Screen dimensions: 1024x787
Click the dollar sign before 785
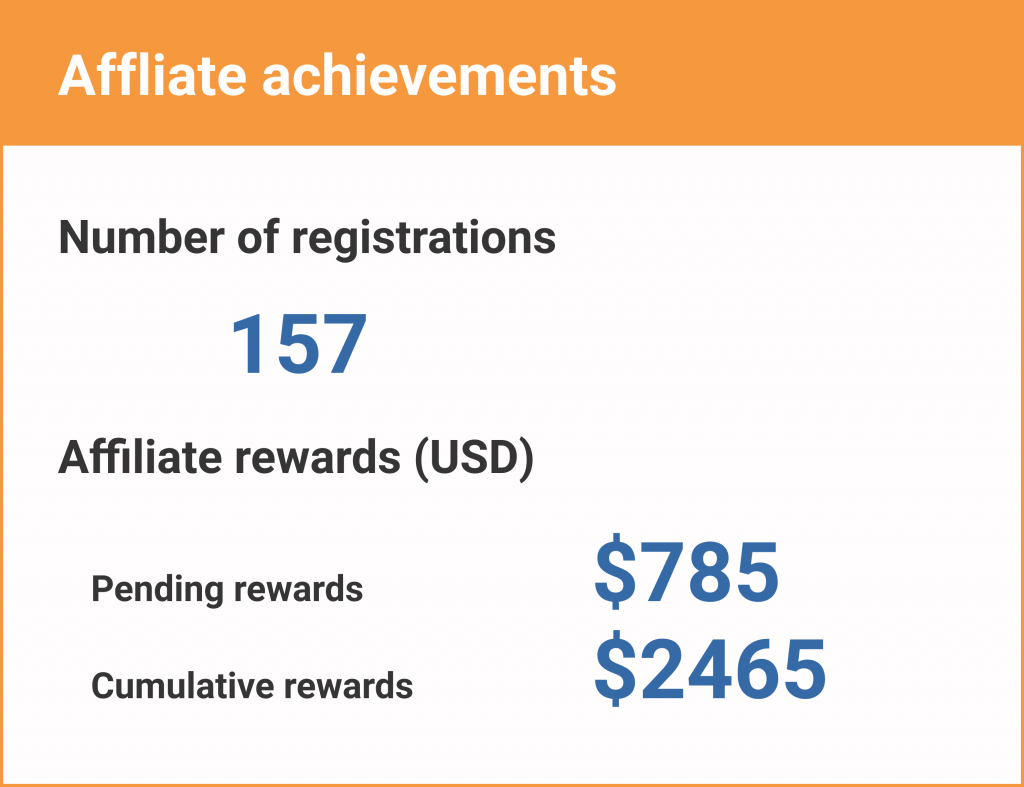pos(615,572)
